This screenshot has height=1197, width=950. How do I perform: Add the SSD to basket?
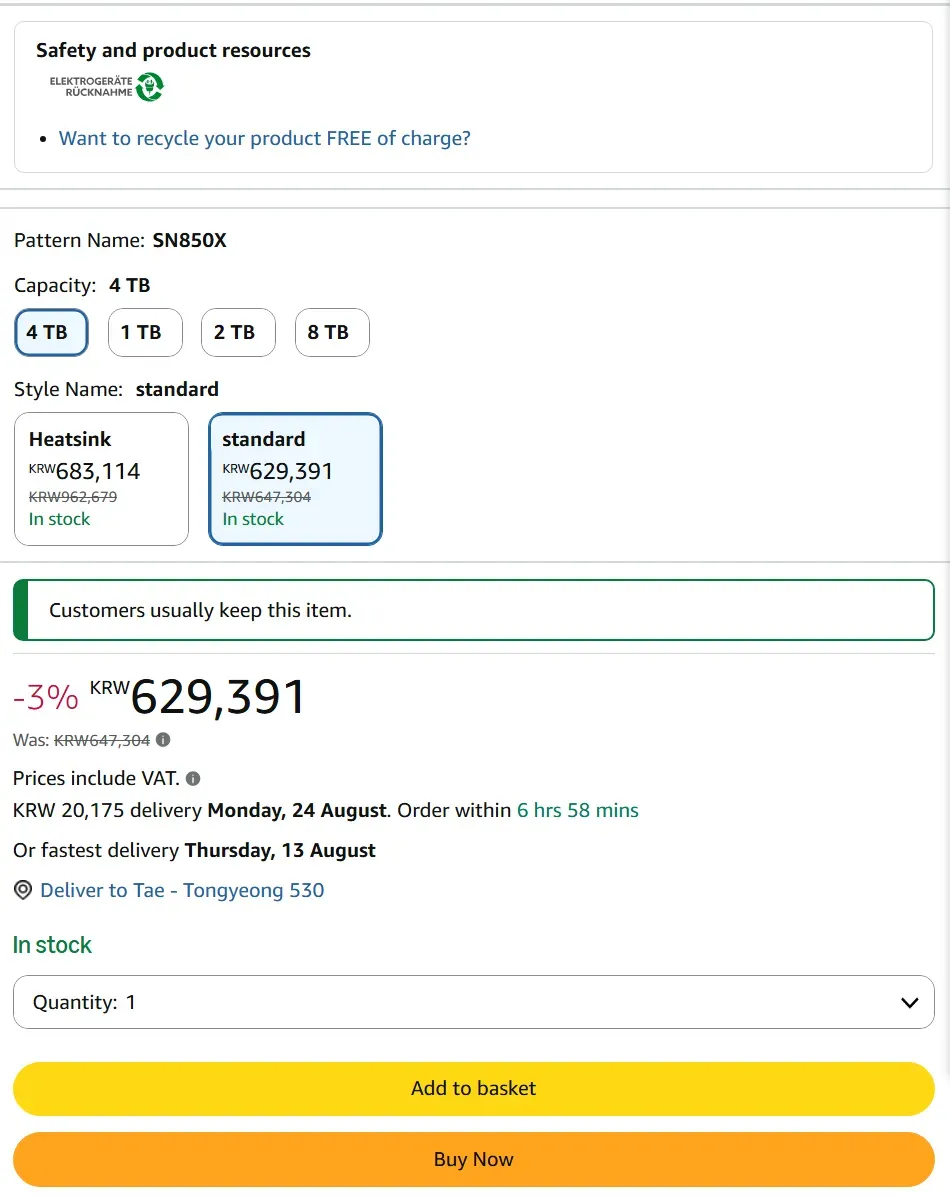(x=473, y=1089)
